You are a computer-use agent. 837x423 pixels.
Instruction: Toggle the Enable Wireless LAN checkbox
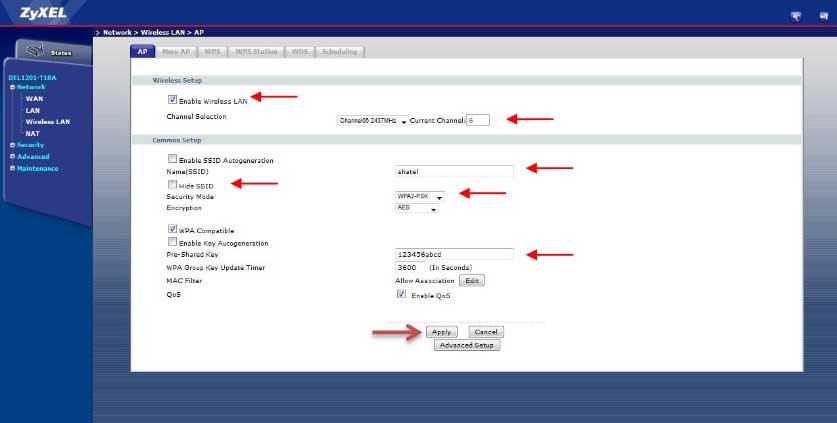point(173,100)
